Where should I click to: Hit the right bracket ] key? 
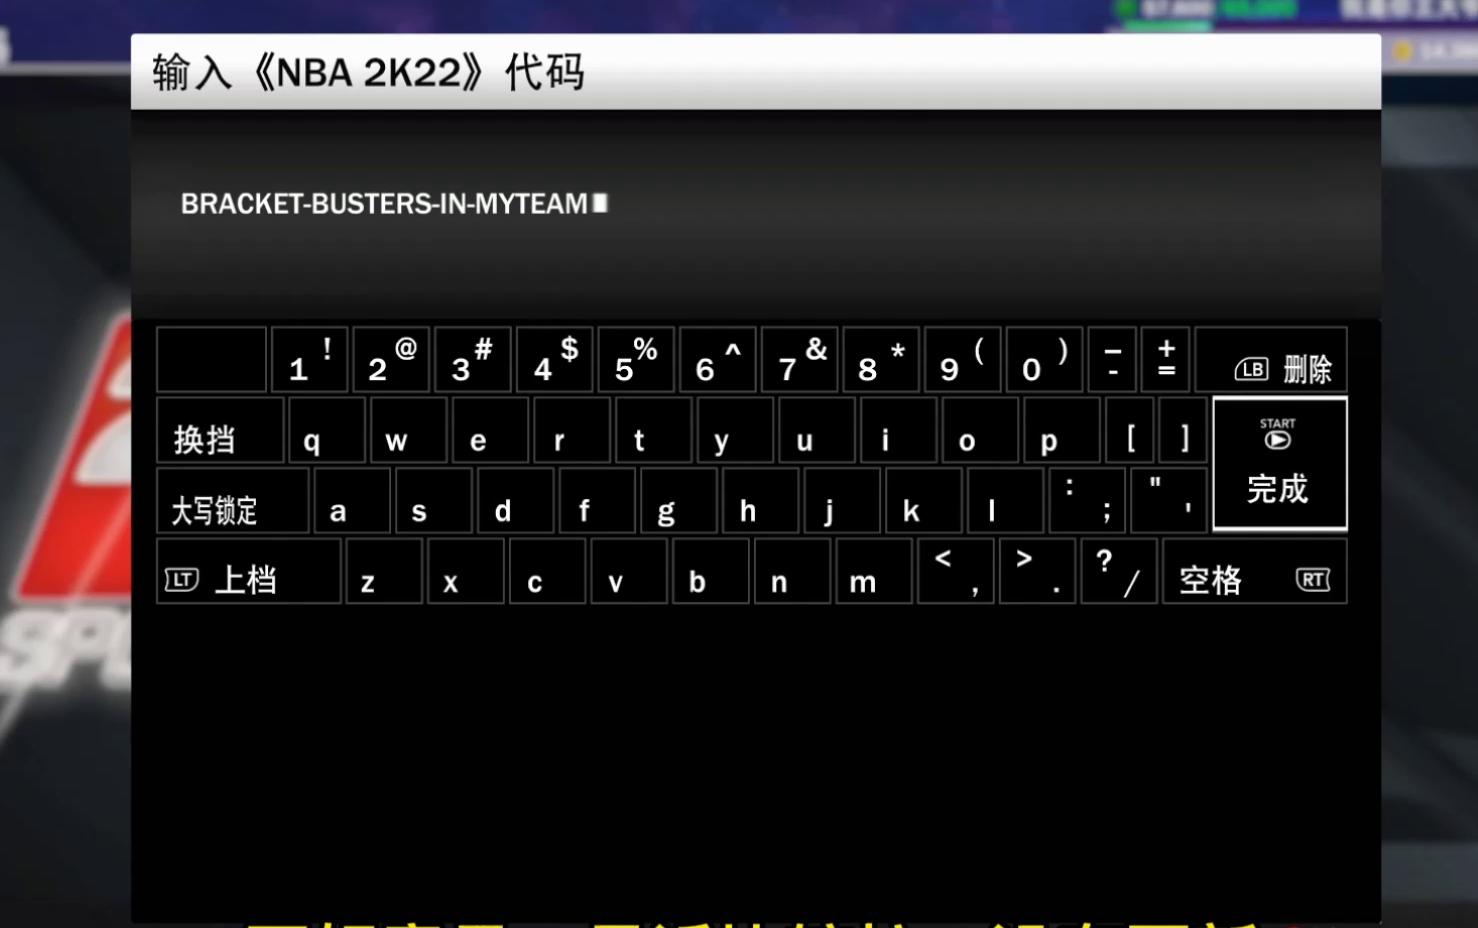pos(1184,430)
